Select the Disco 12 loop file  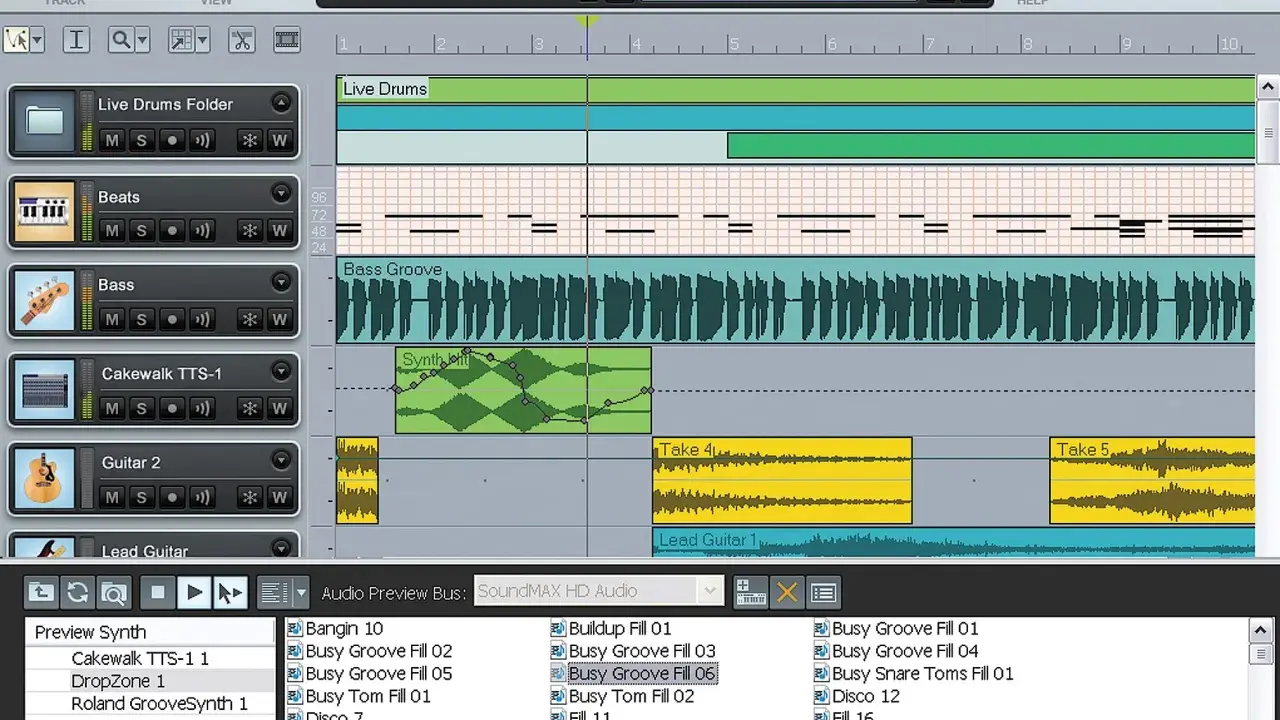(x=866, y=696)
